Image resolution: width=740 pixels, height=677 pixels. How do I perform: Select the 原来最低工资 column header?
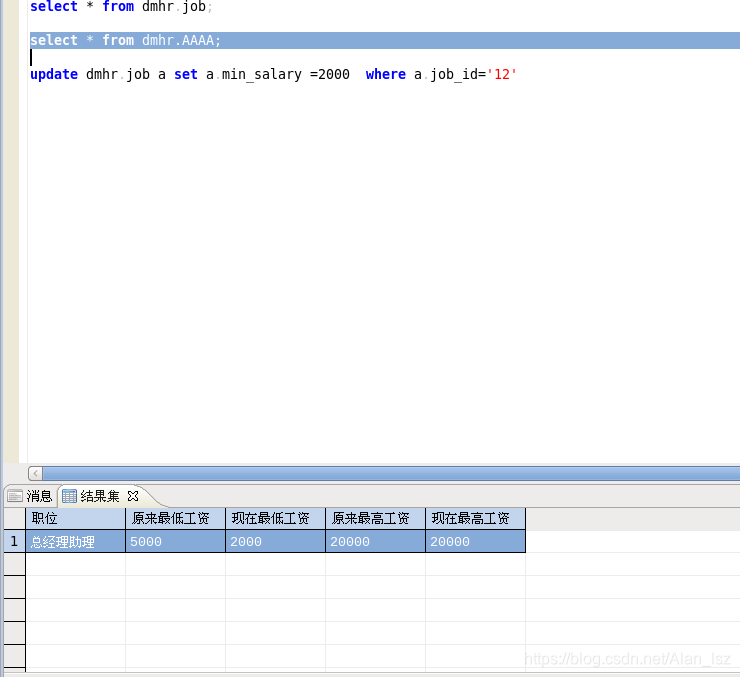[x=176, y=518]
